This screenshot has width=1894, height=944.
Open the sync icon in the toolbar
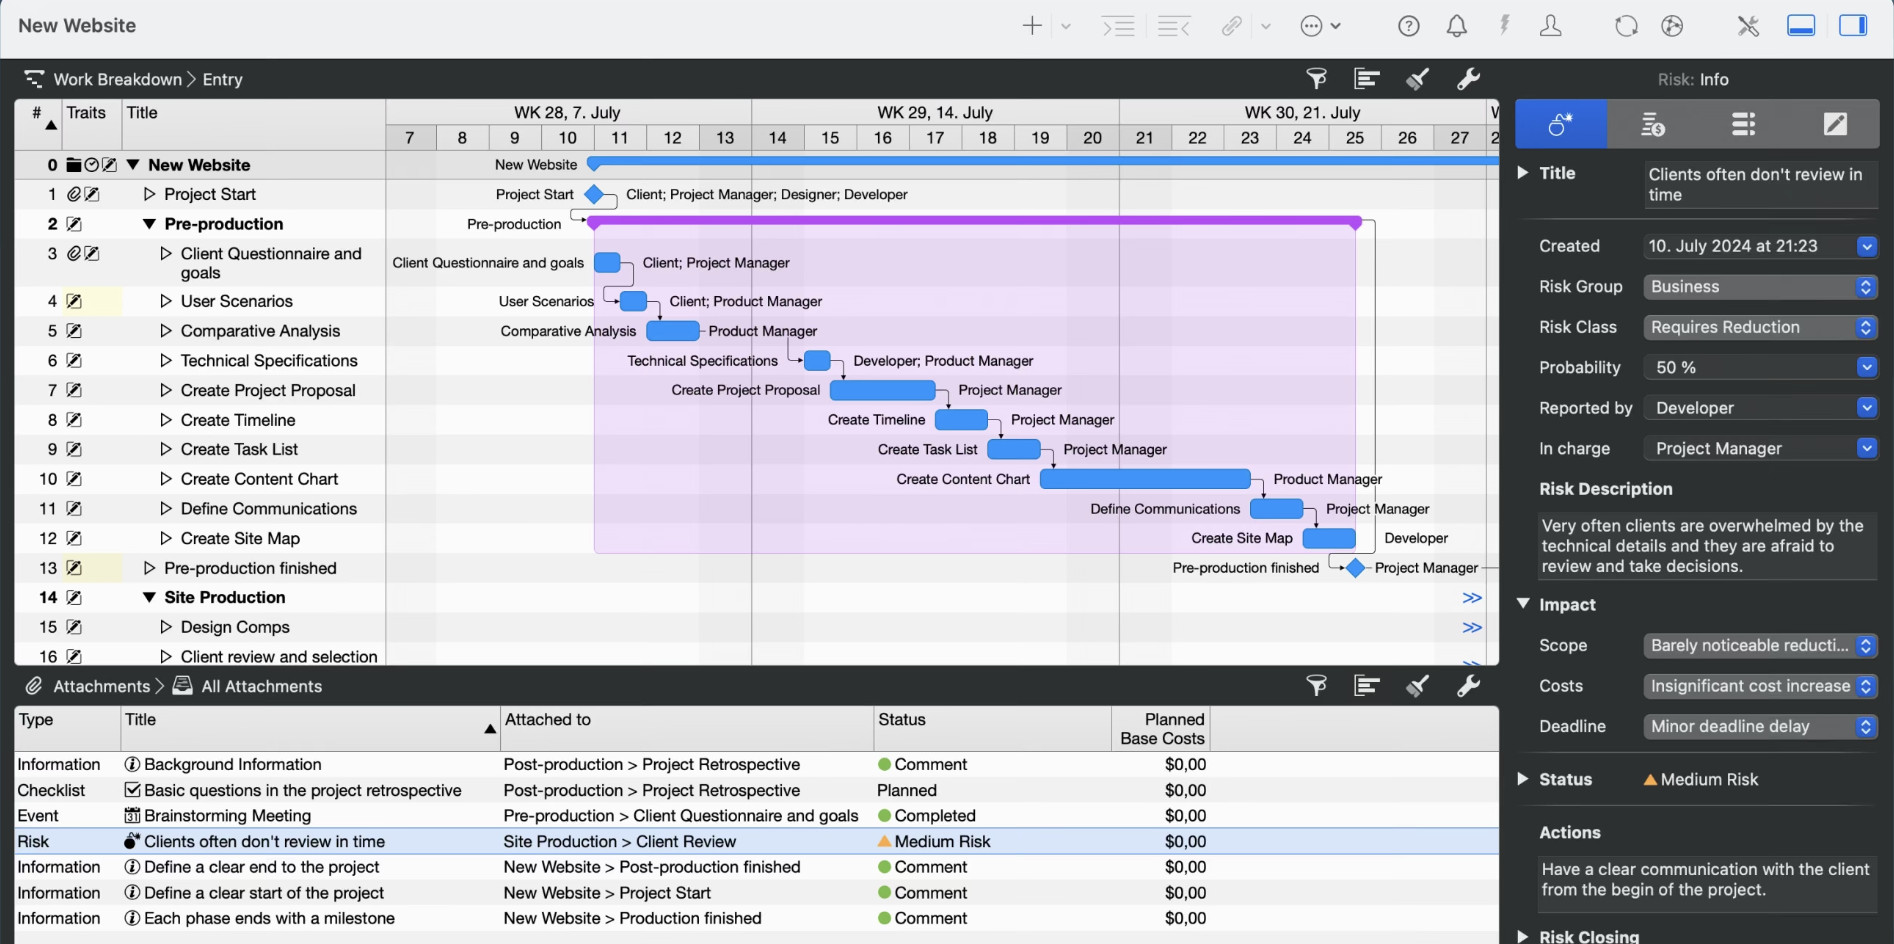pos(1625,25)
